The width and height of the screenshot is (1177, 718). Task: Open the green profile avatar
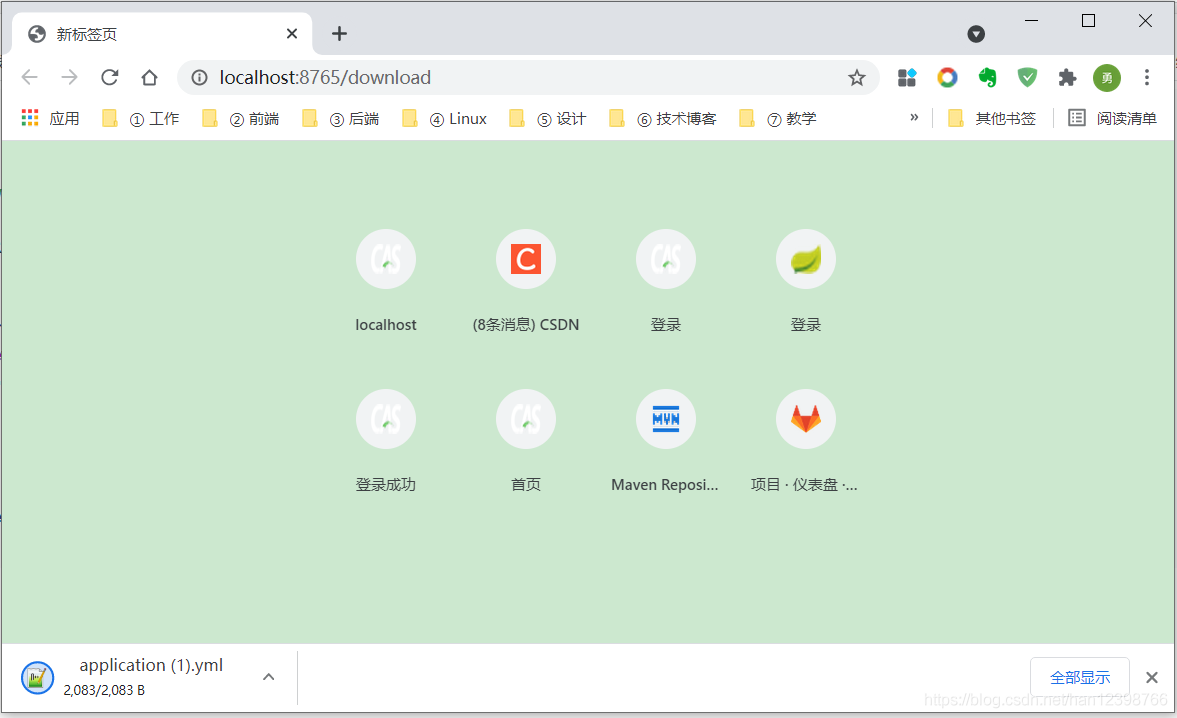coord(1106,77)
